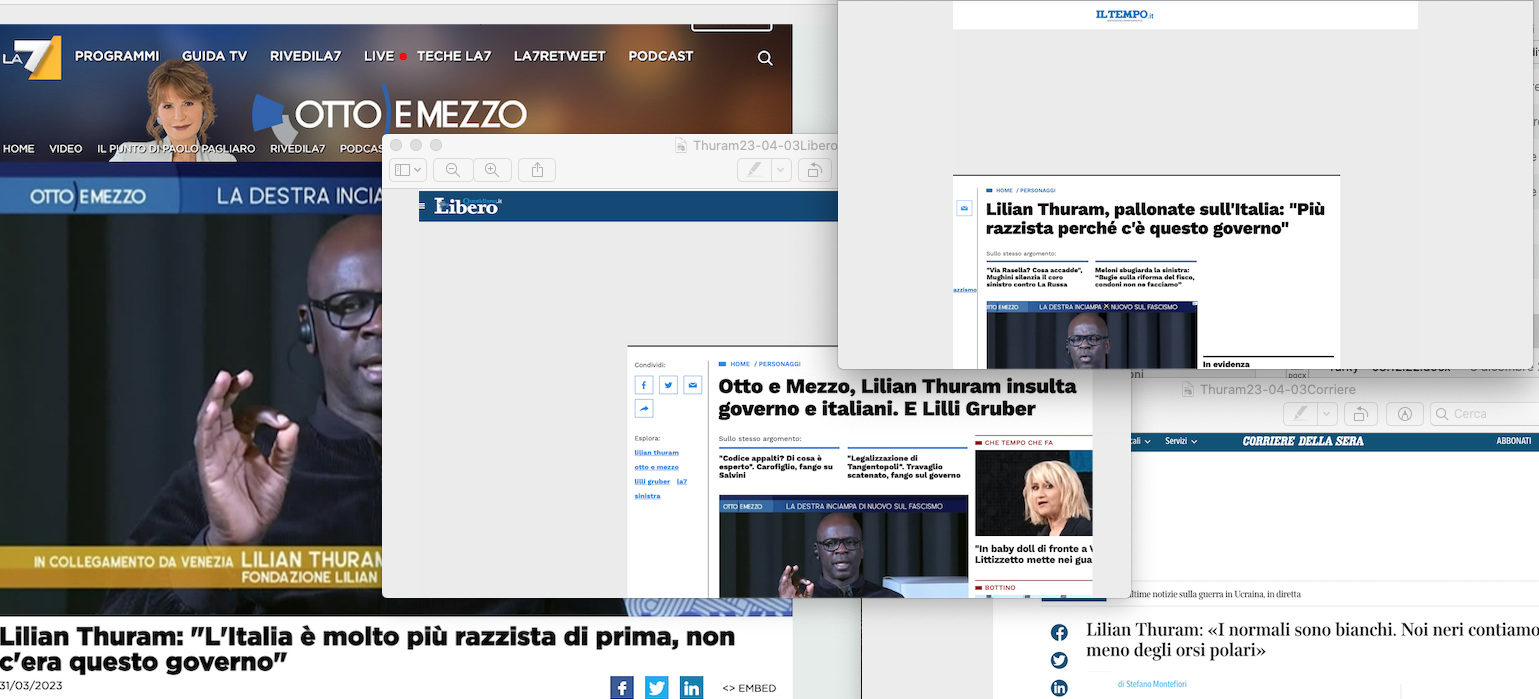Image resolution: width=1539 pixels, height=699 pixels.
Task: Rotate the Libero document with toolbar button
Action: (814, 170)
